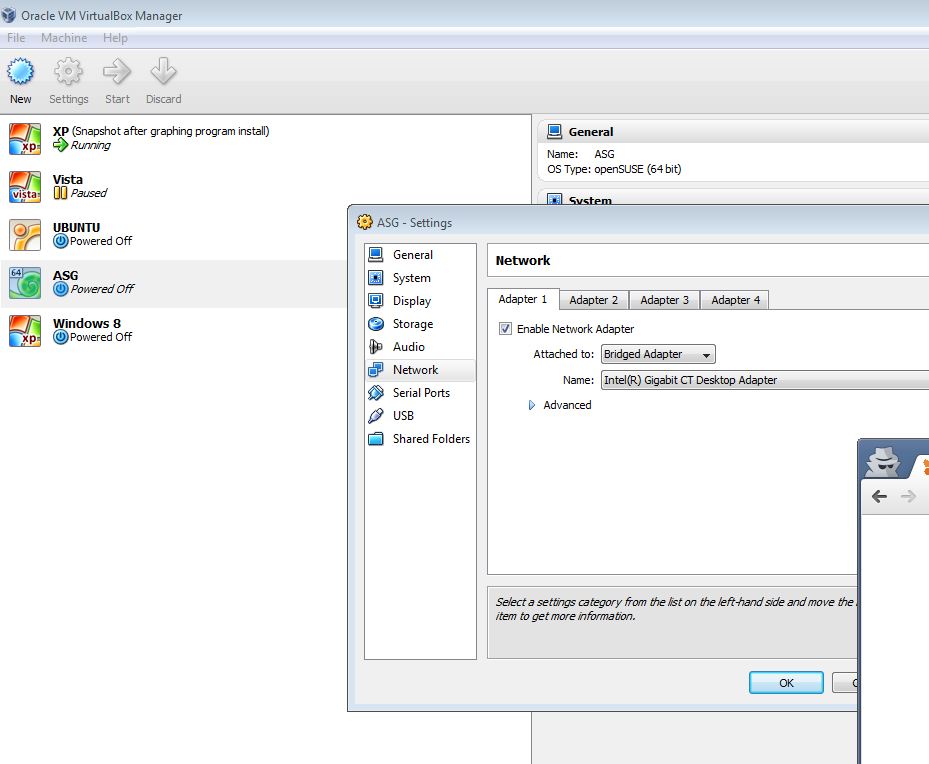This screenshot has height=764, width=929.
Task: Open the Attached to dropdown
Action: point(658,354)
